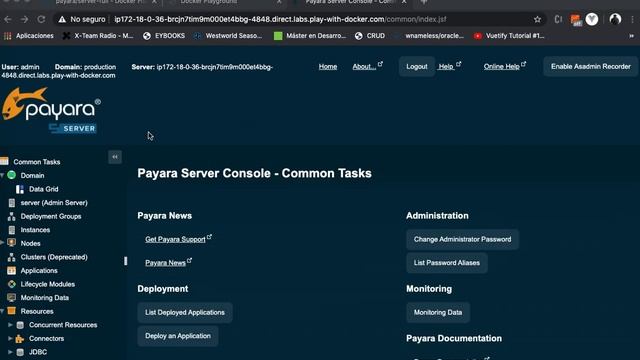This screenshot has width=640, height=360.
Task: Click the Common Tasks tree icon
Action: click(4, 161)
